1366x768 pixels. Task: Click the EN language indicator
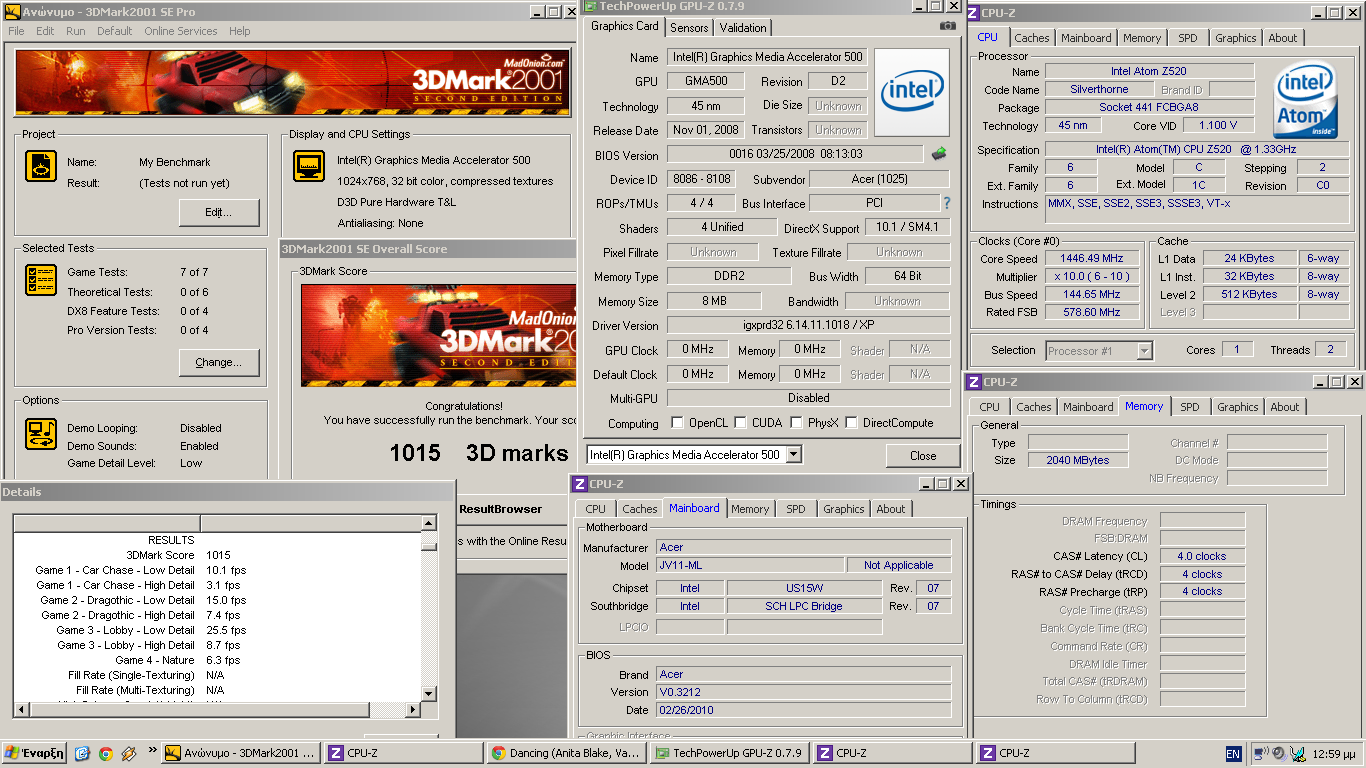click(x=1233, y=754)
